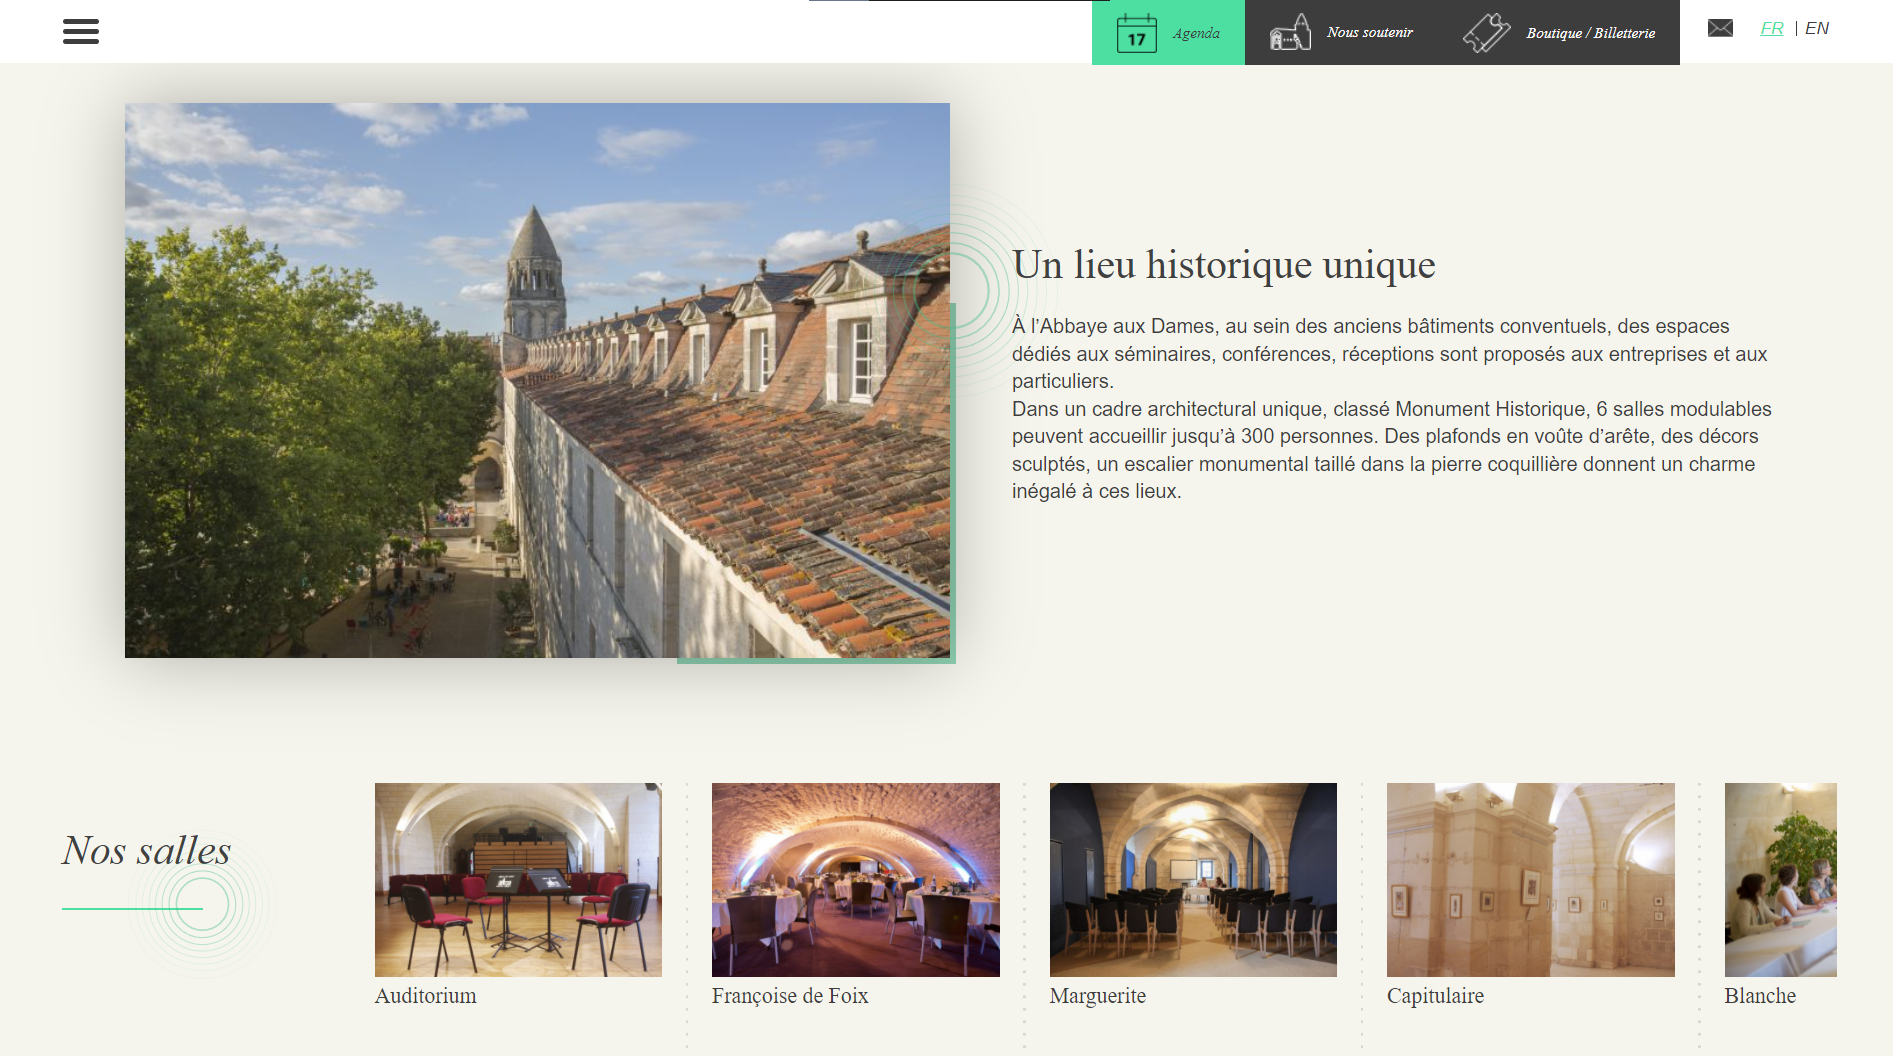Open the contact envelope icon
Viewport: 1893px width, 1056px height.
(x=1720, y=28)
